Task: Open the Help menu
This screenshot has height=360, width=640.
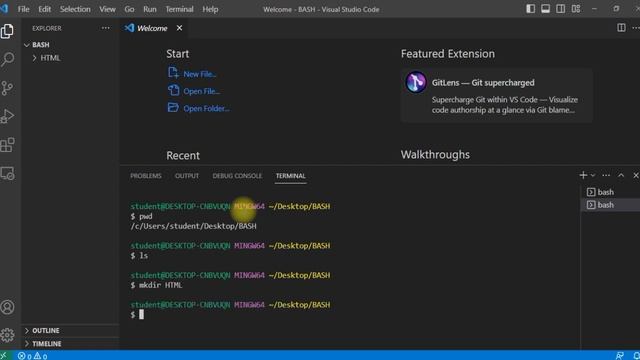Action: [210, 9]
